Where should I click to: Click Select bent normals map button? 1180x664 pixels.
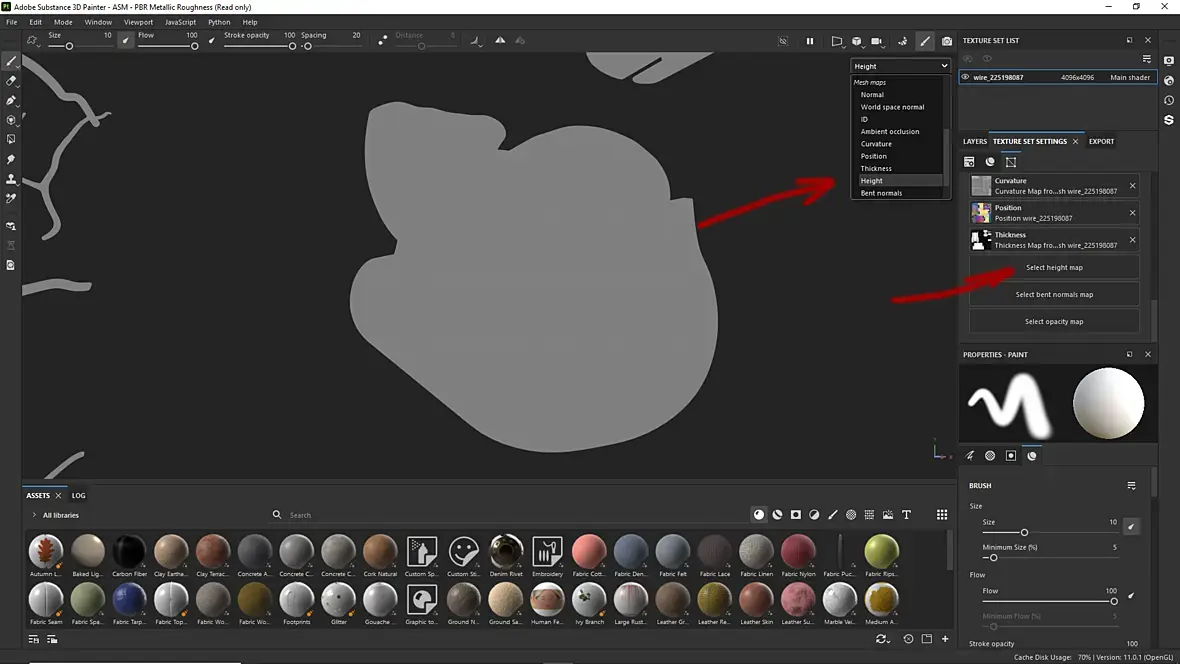click(x=1054, y=294)
